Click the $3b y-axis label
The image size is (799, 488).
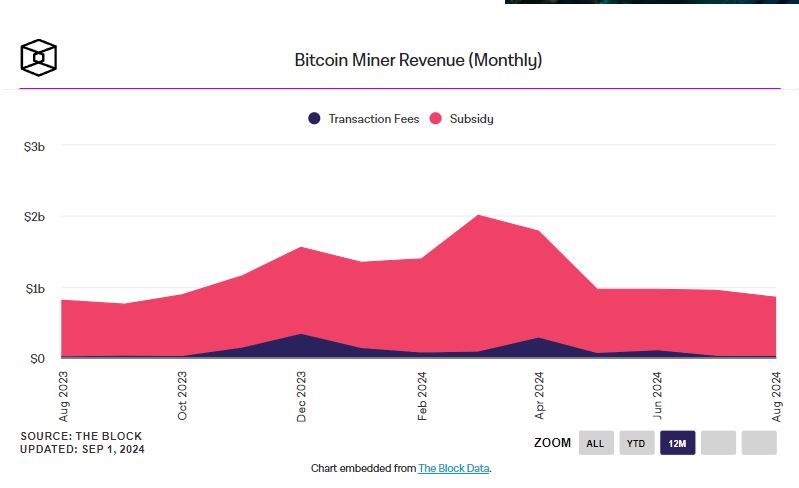pyautogui.click(x=34, y=146)
